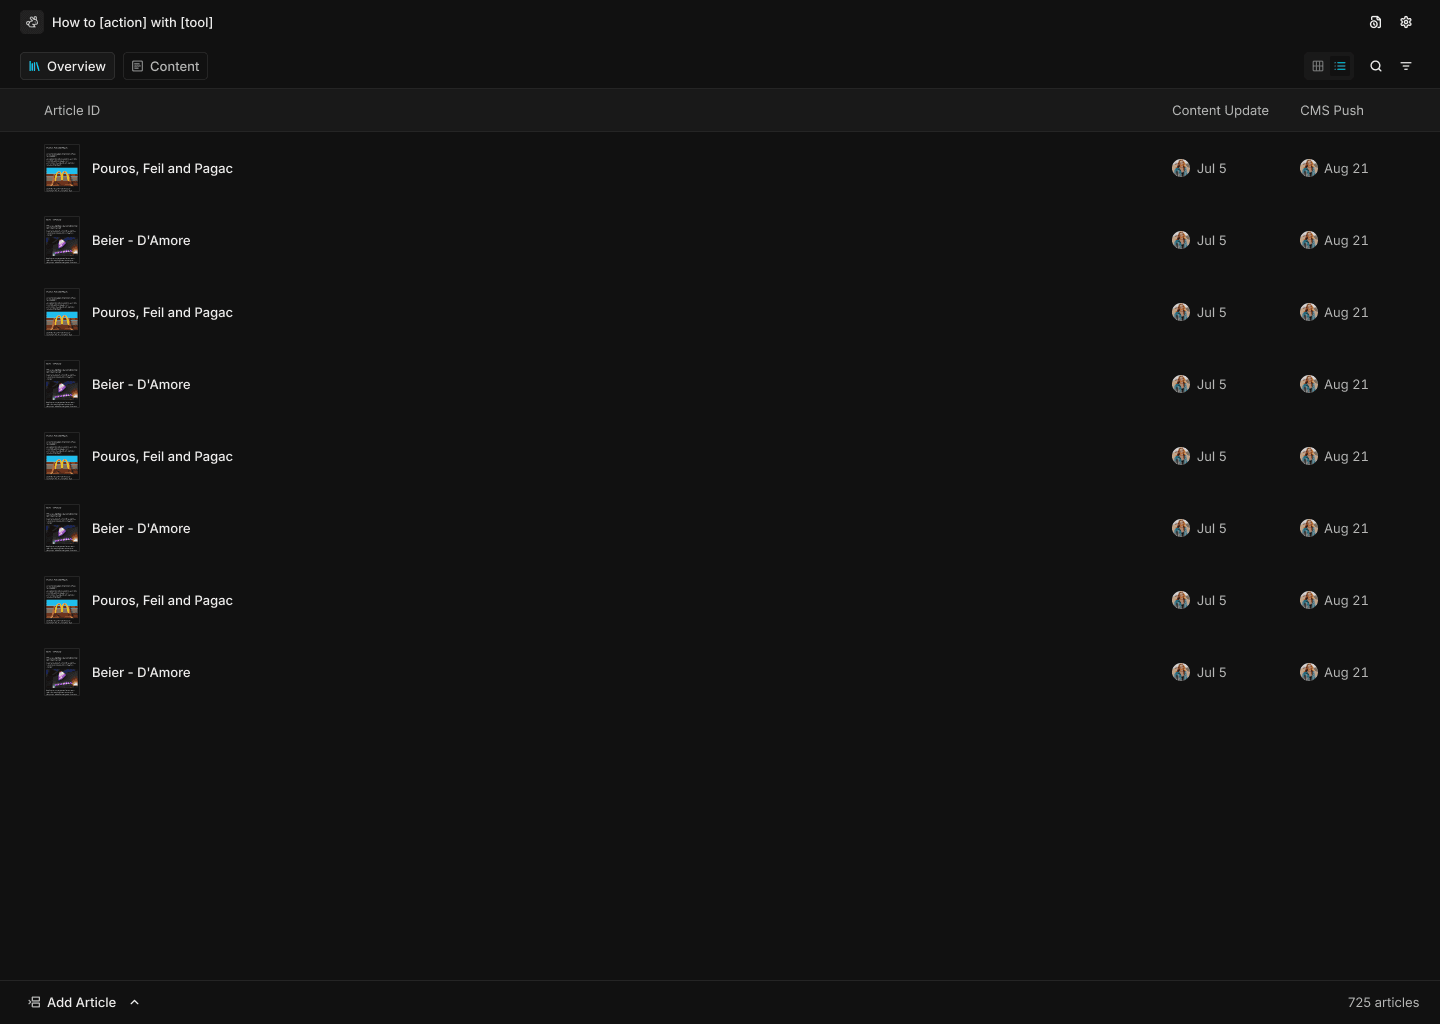Click the active list layout toggle
The height and width of the screenshot is (1024, 1440).
1340,66
